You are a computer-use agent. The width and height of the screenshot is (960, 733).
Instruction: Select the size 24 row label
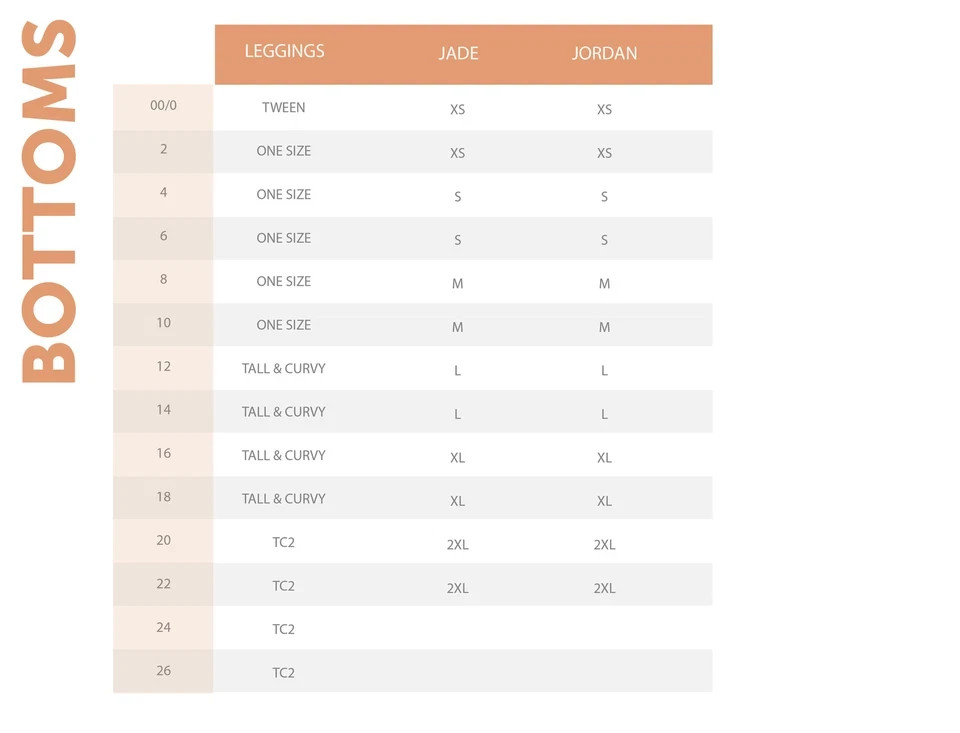point(163,627)
